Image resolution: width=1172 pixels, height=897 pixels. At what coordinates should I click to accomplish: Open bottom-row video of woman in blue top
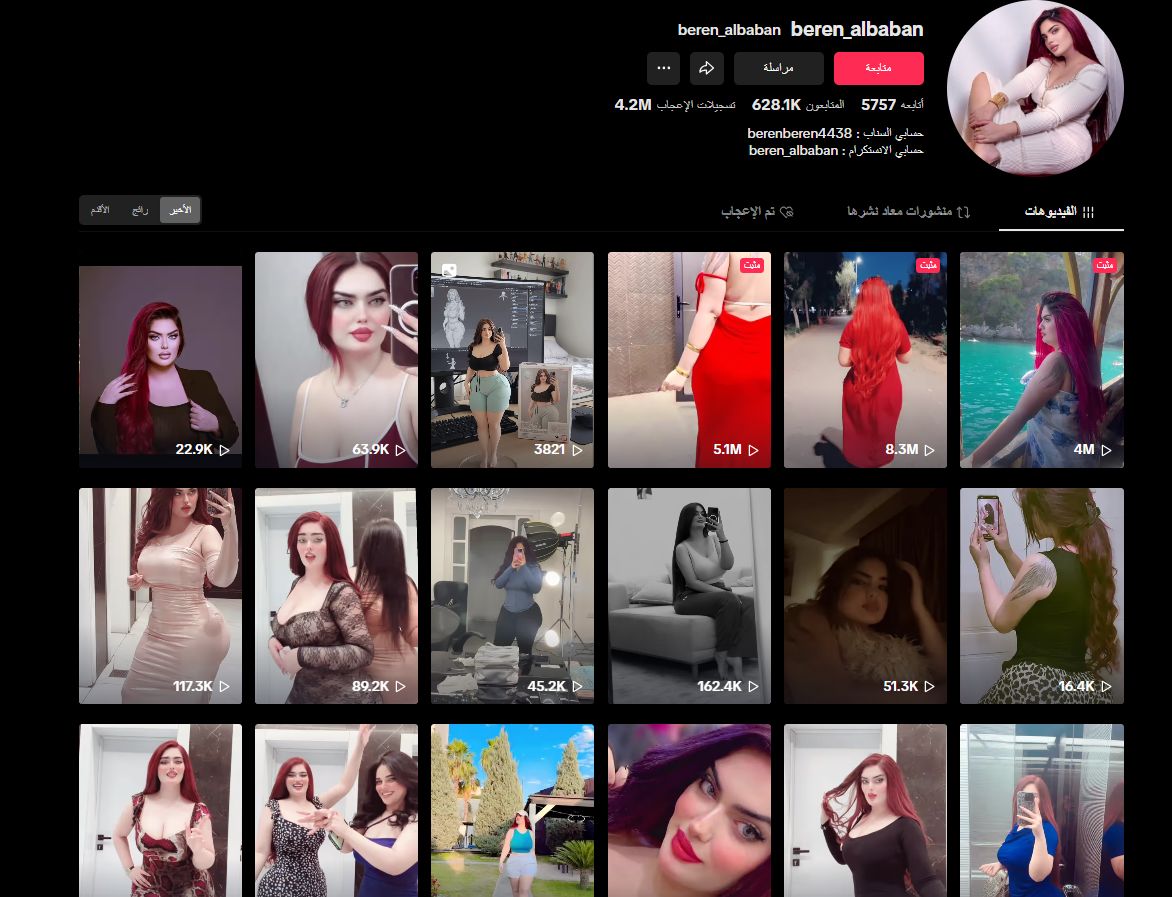click(x=1041, y=810)
